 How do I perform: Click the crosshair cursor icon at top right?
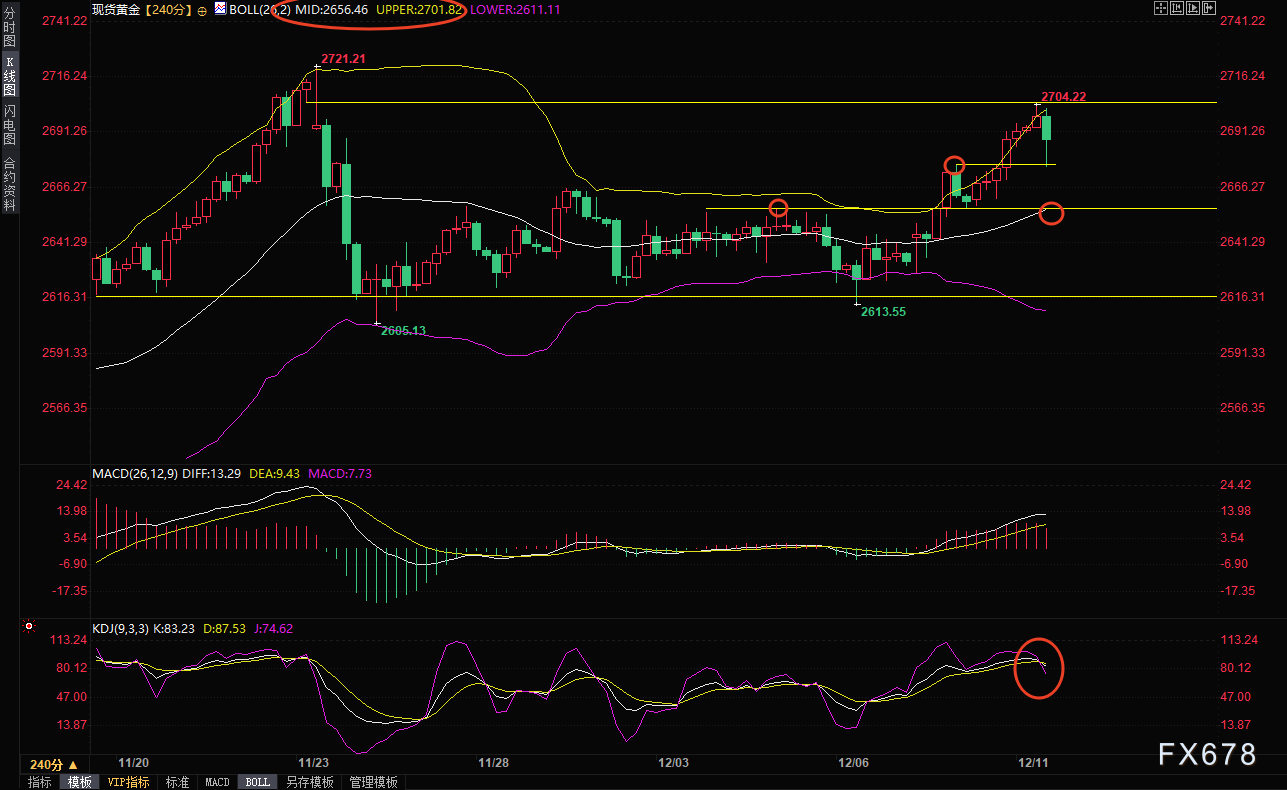tap(1161, 9)
